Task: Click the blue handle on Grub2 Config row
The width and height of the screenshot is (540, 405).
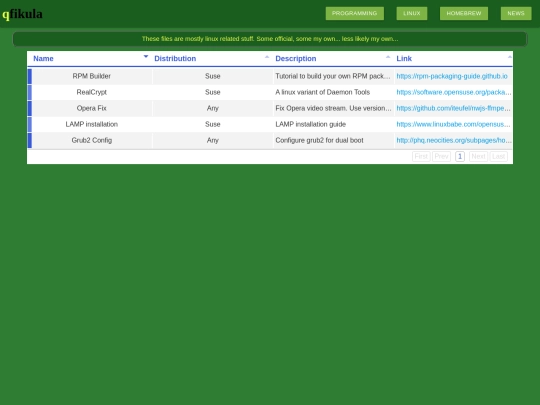Action: point(30,140)
